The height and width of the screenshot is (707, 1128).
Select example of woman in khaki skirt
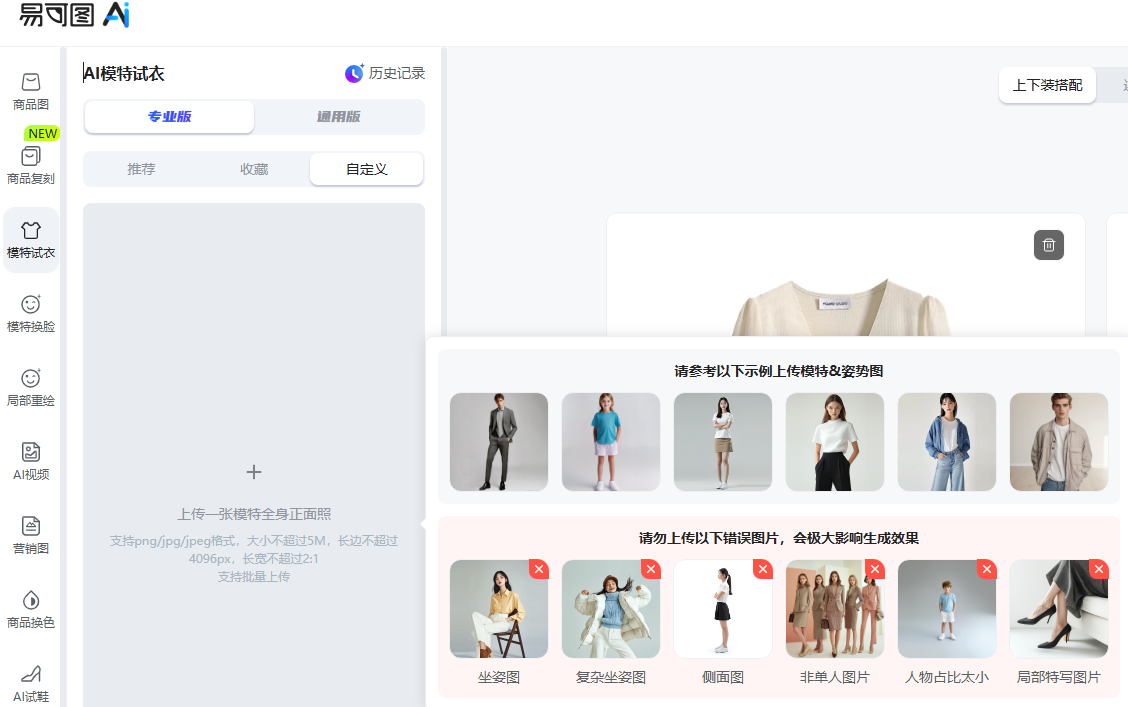pyautogui.click(x=723, y=442)
